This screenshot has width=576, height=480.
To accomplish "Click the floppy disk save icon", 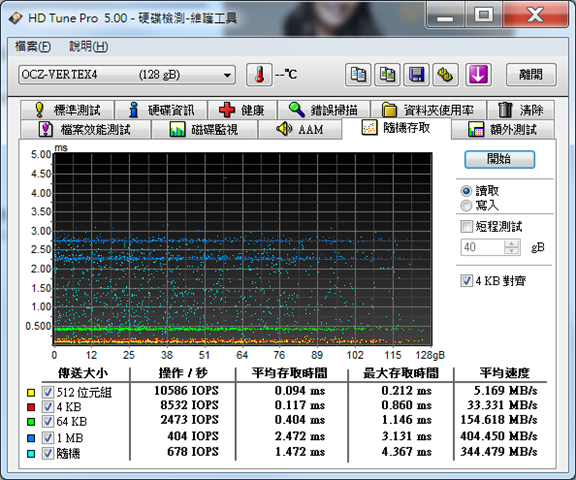I will pos(416,75).
